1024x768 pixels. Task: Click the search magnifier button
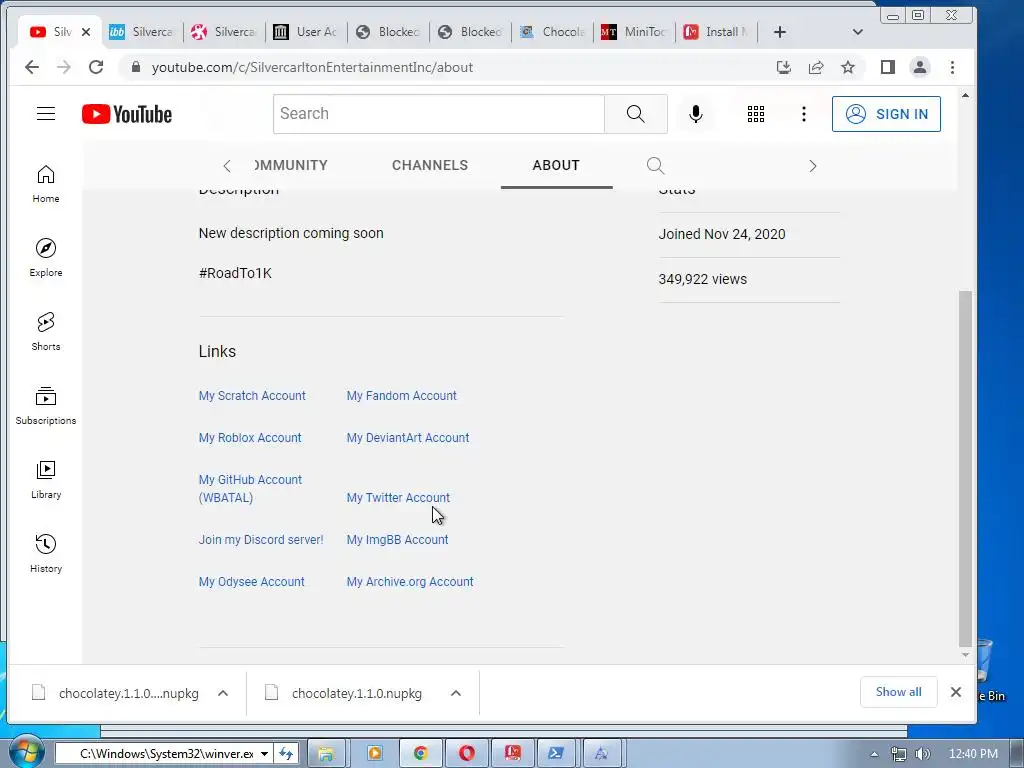635,114
